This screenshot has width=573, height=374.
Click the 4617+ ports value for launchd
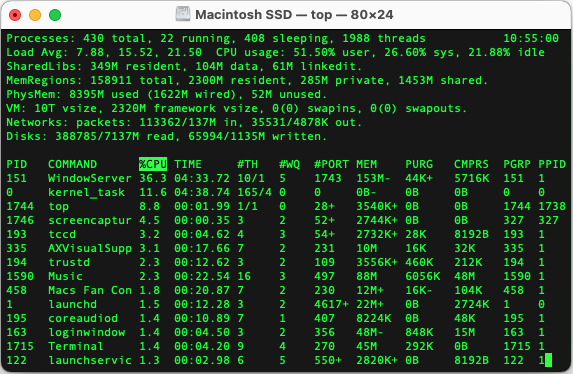point(331,304)
